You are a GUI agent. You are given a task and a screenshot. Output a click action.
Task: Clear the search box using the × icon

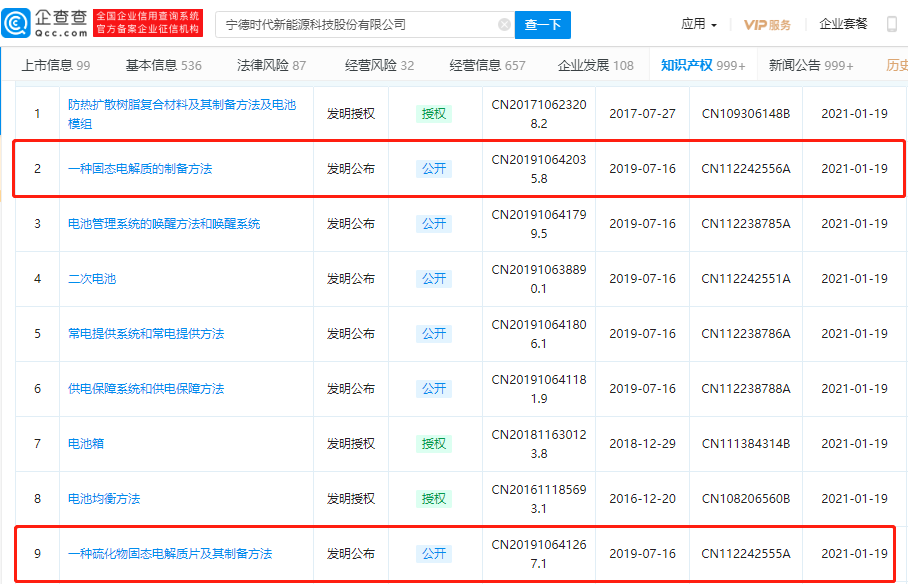point(505,24)
